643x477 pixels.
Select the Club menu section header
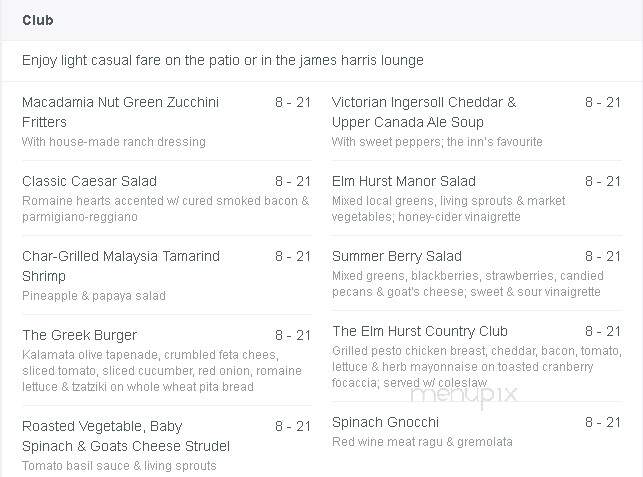pyautogui.click(x=38, y=20)
